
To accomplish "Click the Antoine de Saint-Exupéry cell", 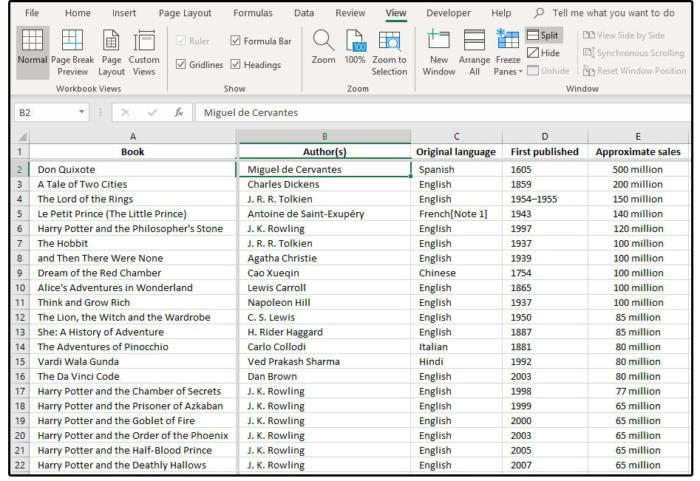I will (x=324, y=214).
